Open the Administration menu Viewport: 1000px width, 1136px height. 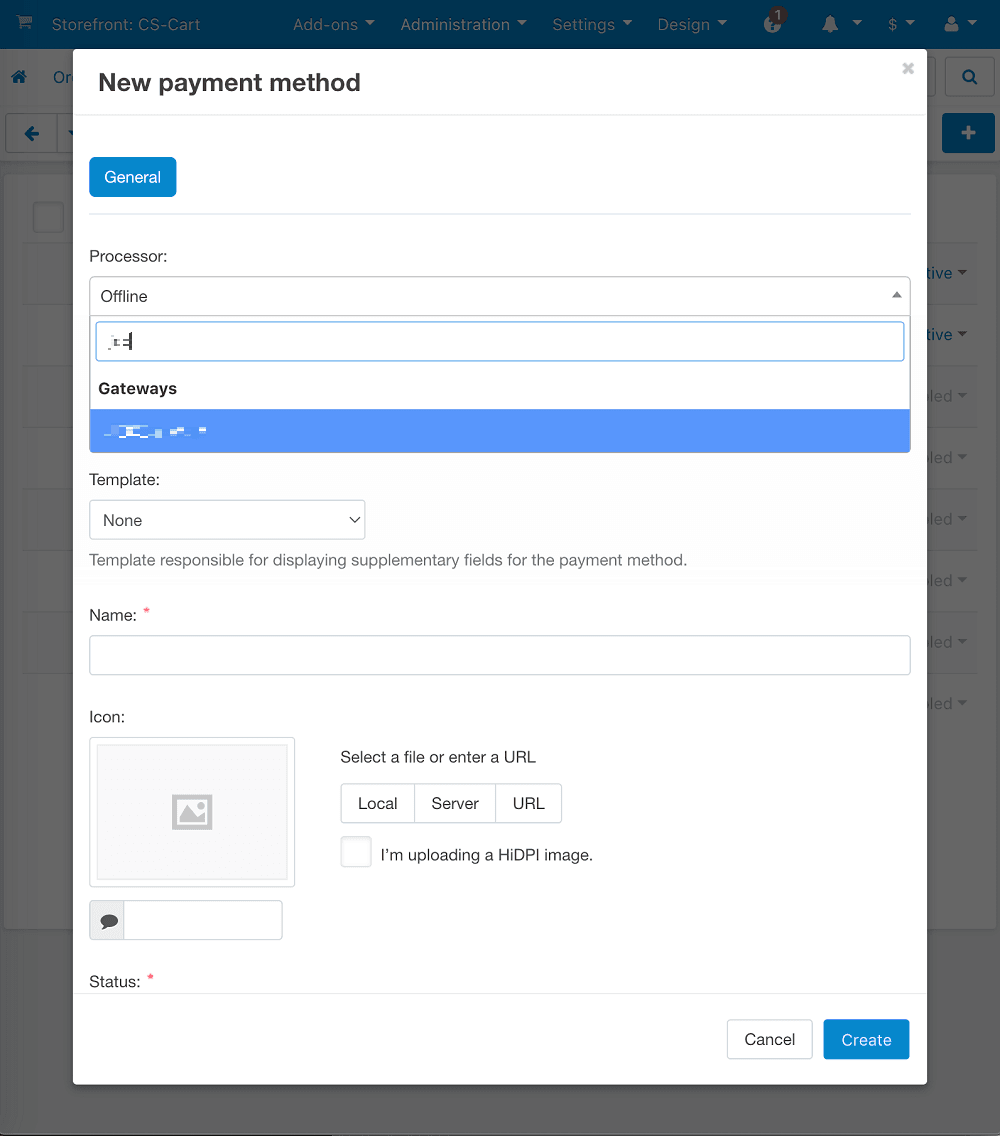pos(463,24)
